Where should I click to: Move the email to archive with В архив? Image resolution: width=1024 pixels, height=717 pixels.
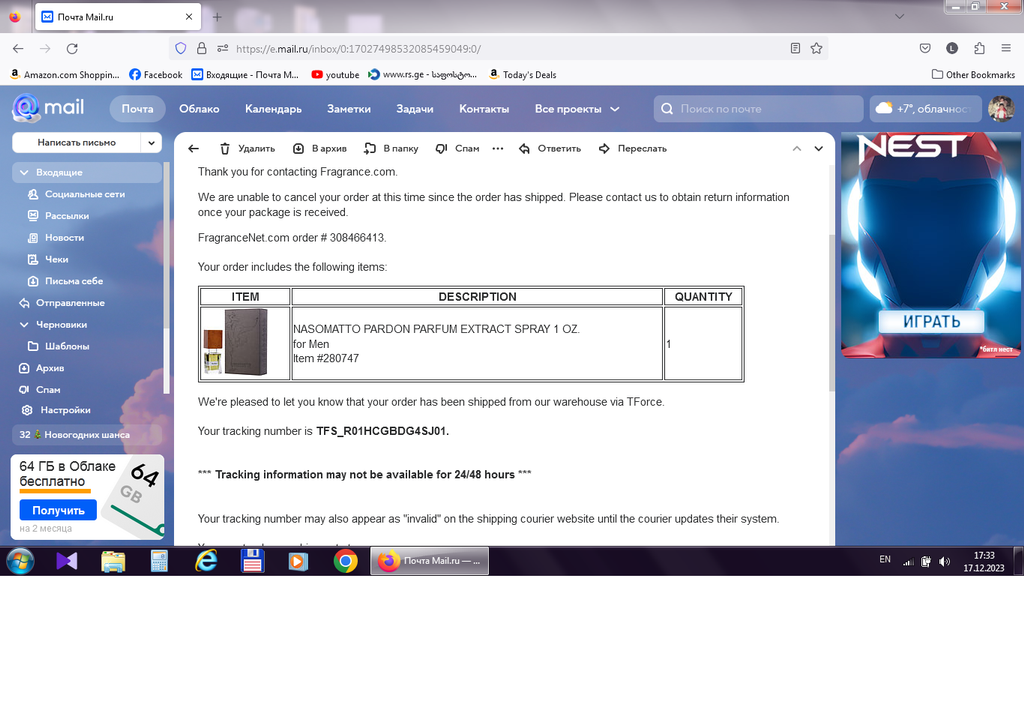tap(320, 149)
